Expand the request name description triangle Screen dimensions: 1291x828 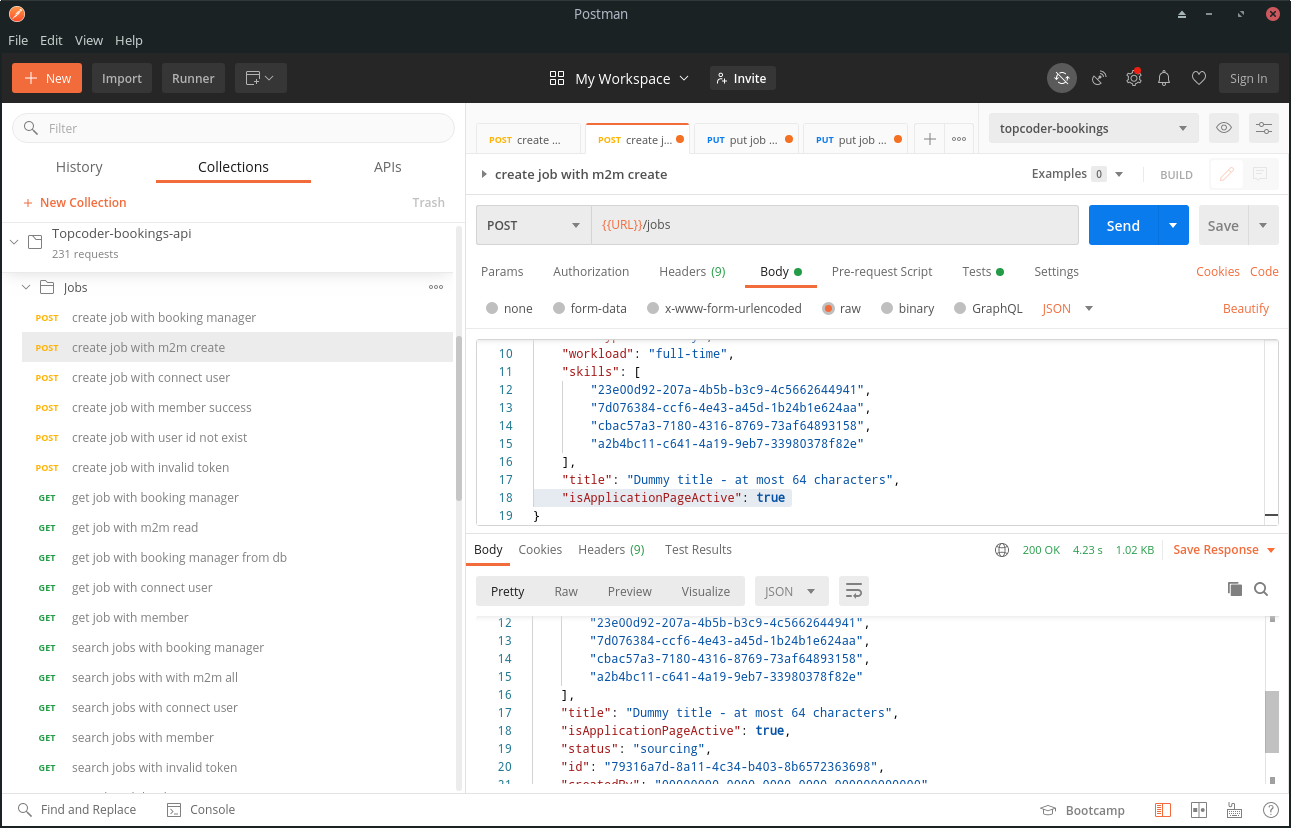coord(484,174)
